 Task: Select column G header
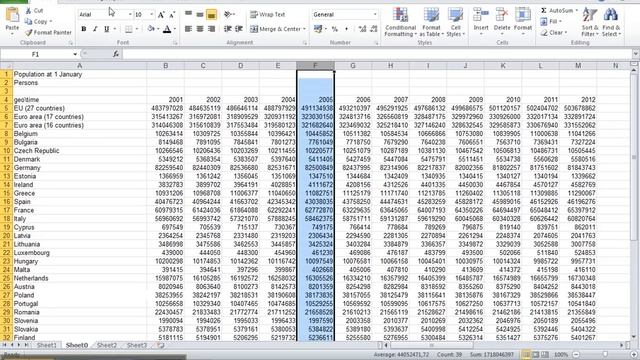(x=353, y=66)
